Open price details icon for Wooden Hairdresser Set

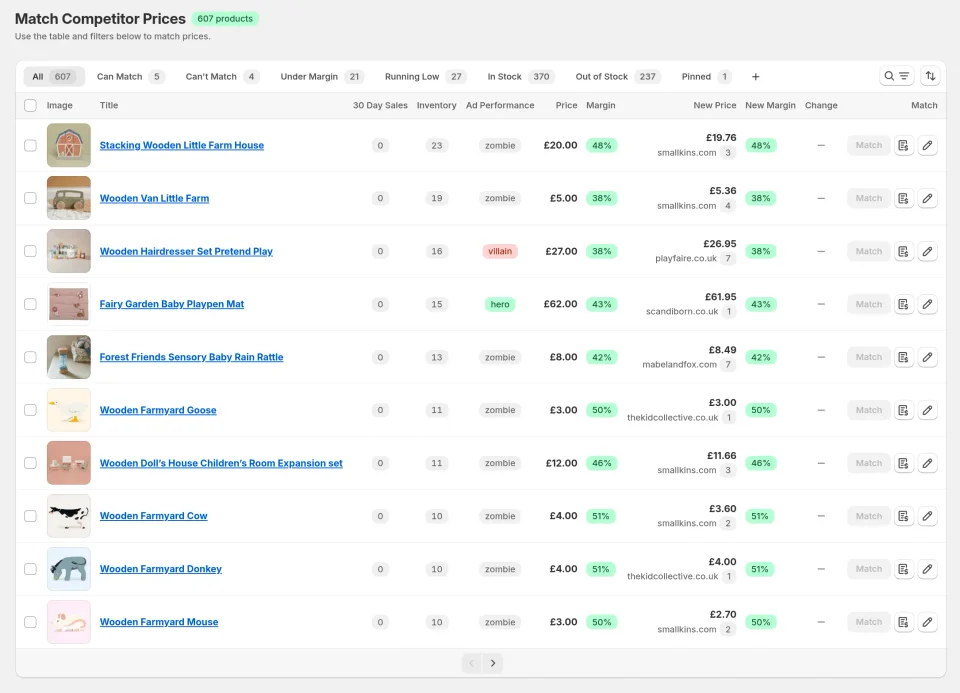click(903, 251)
